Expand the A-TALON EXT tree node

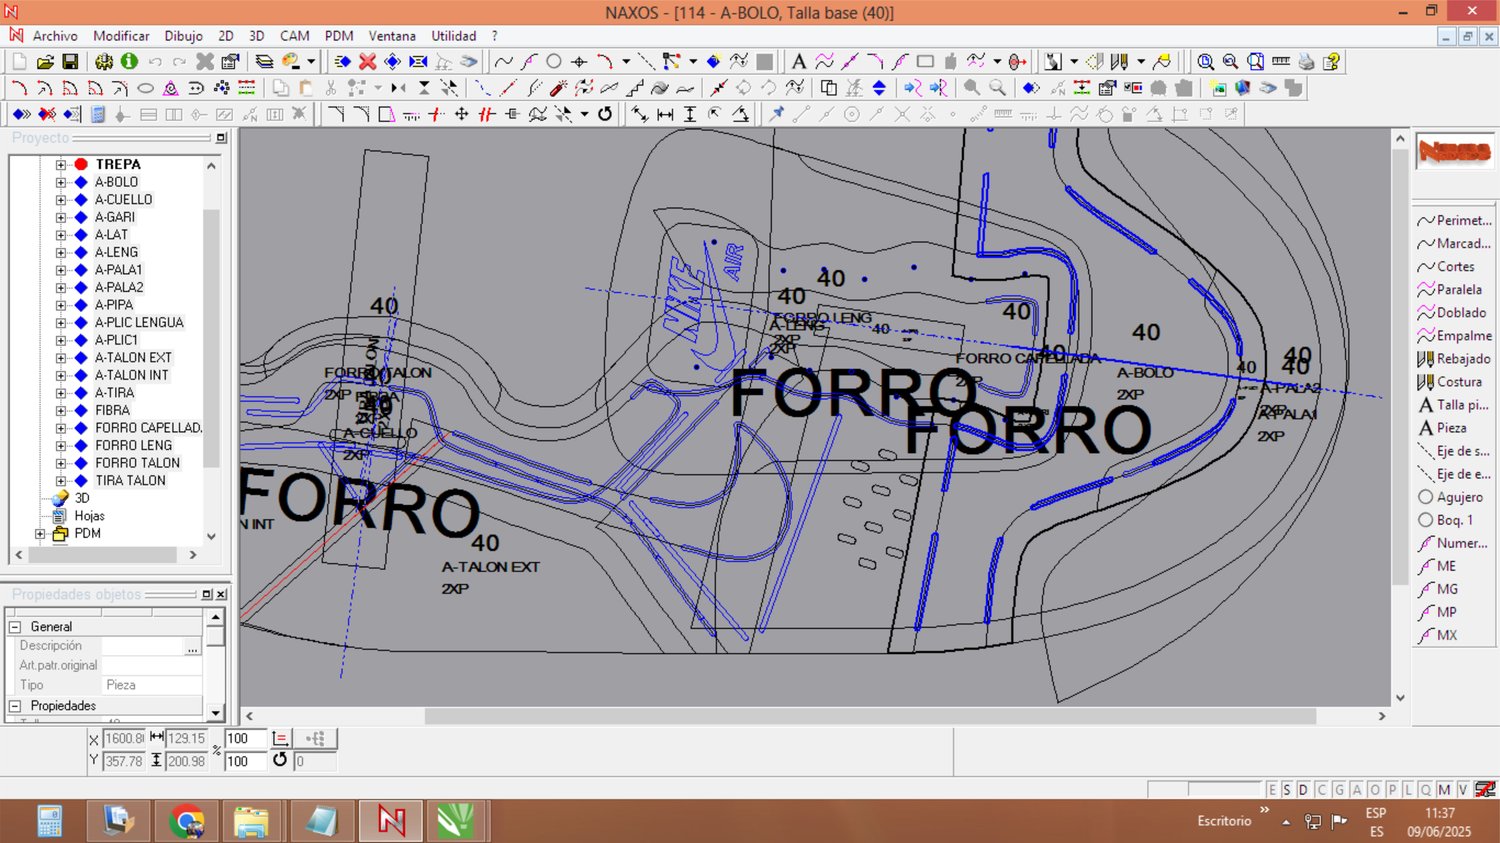click(x=61, y=357)
